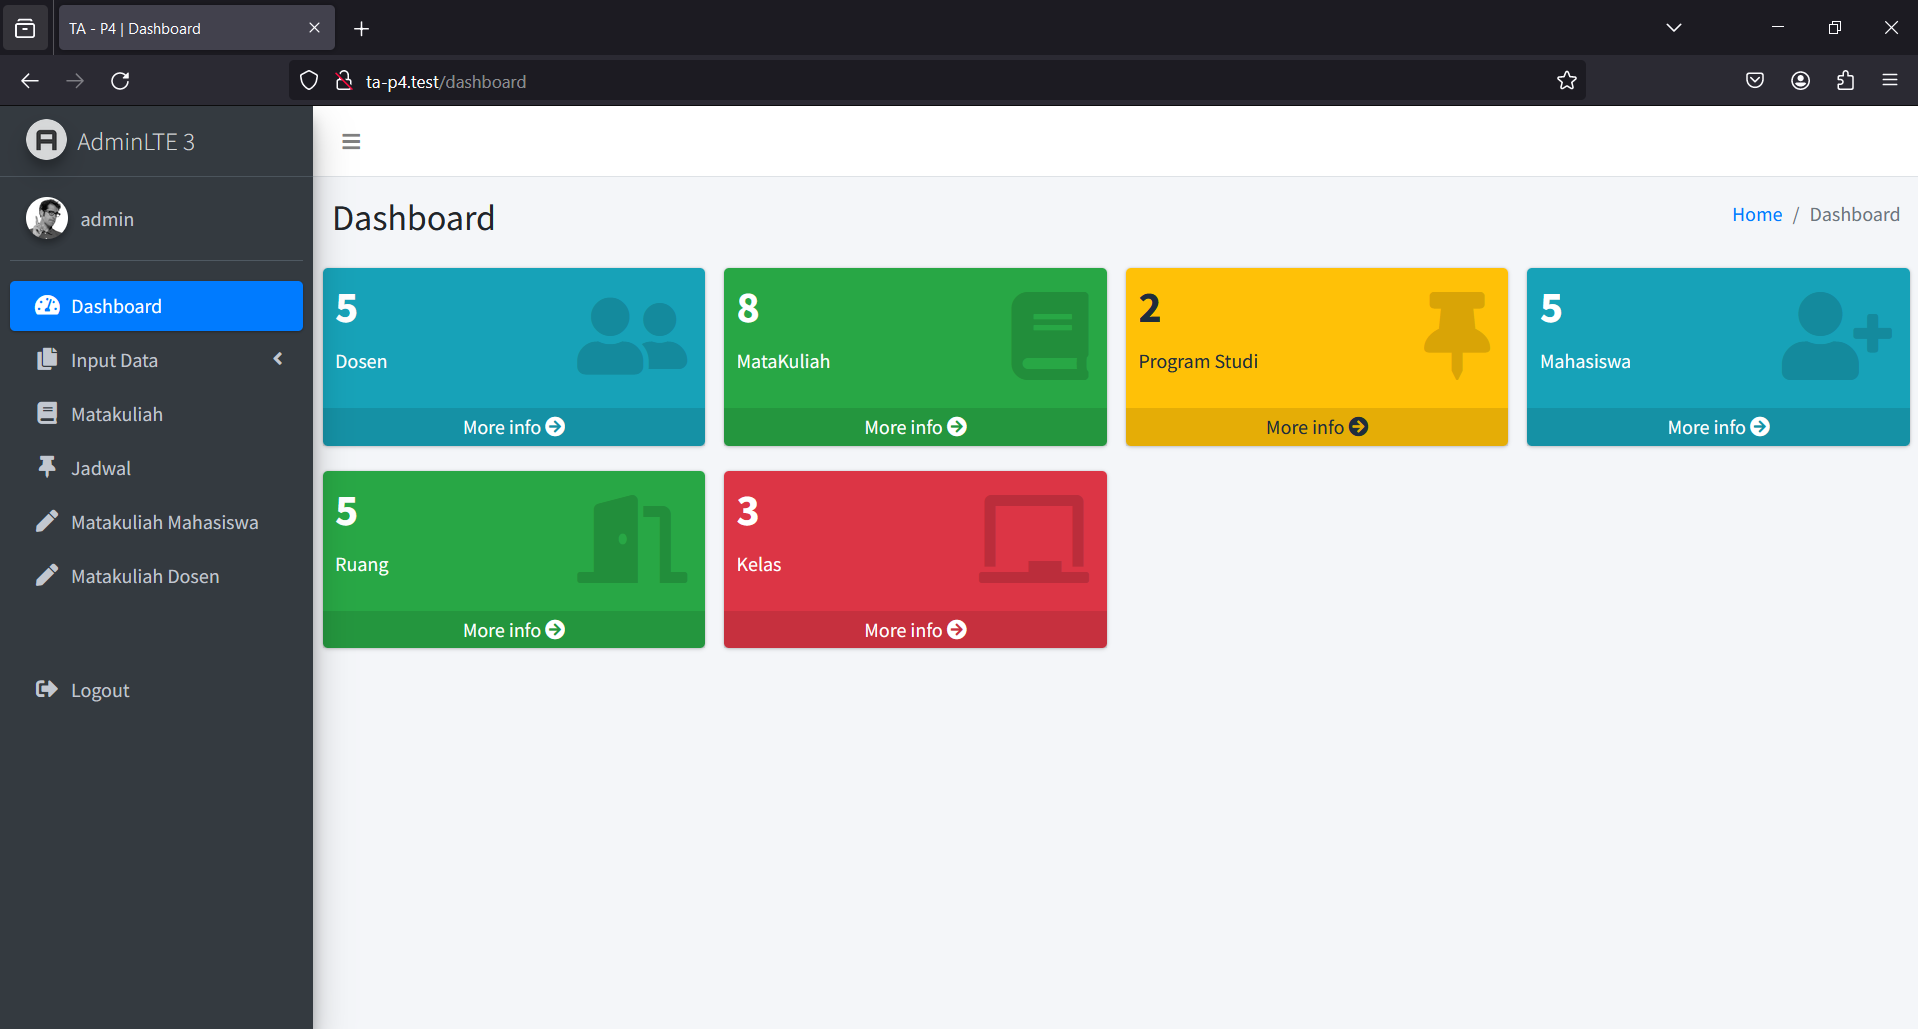
Task: Open More info on MataKuliah card
Action: (915, 427)
